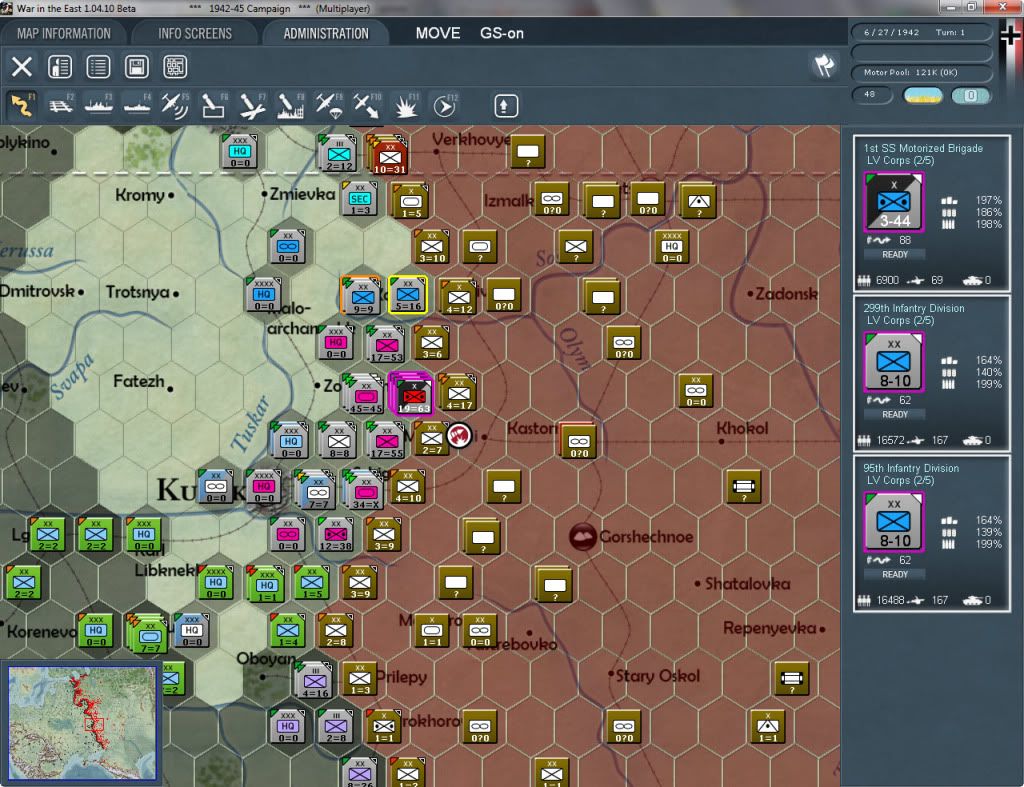This screenshot has height=787, width=1024.
Task: Select the Air transport (F9) paratrooper tool
Action: point(328,106)
